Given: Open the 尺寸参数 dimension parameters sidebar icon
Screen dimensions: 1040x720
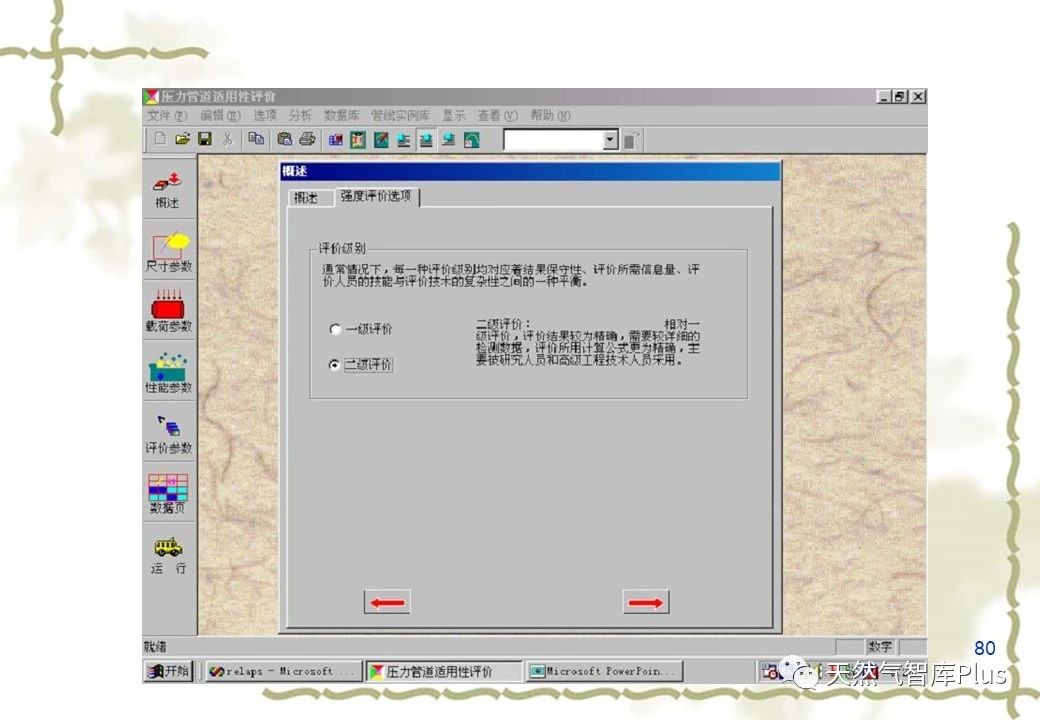Looking at the screenshot, I should point(168,252).
